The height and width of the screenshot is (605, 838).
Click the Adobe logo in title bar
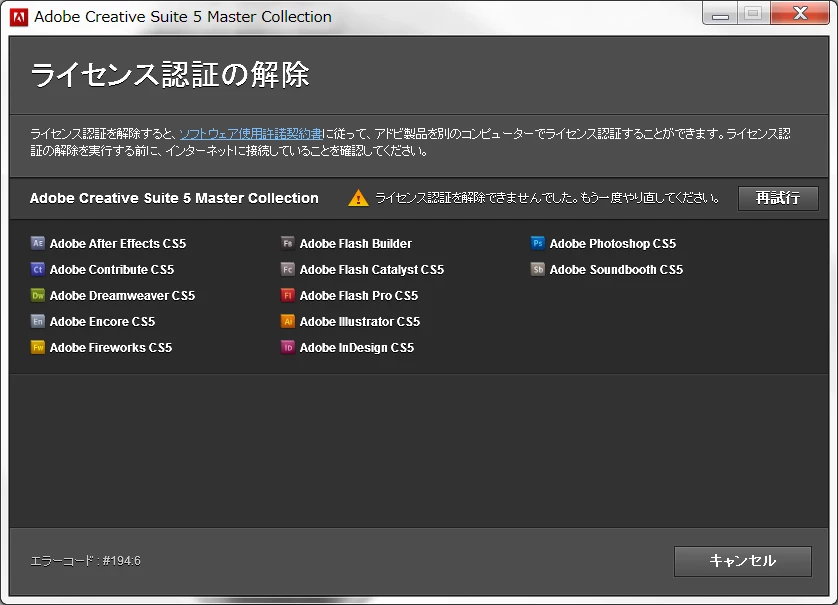point(19,17)
